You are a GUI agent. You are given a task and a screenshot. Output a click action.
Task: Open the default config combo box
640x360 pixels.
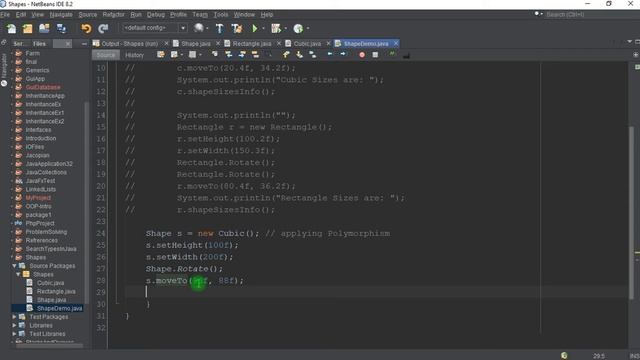click(154, 28)
